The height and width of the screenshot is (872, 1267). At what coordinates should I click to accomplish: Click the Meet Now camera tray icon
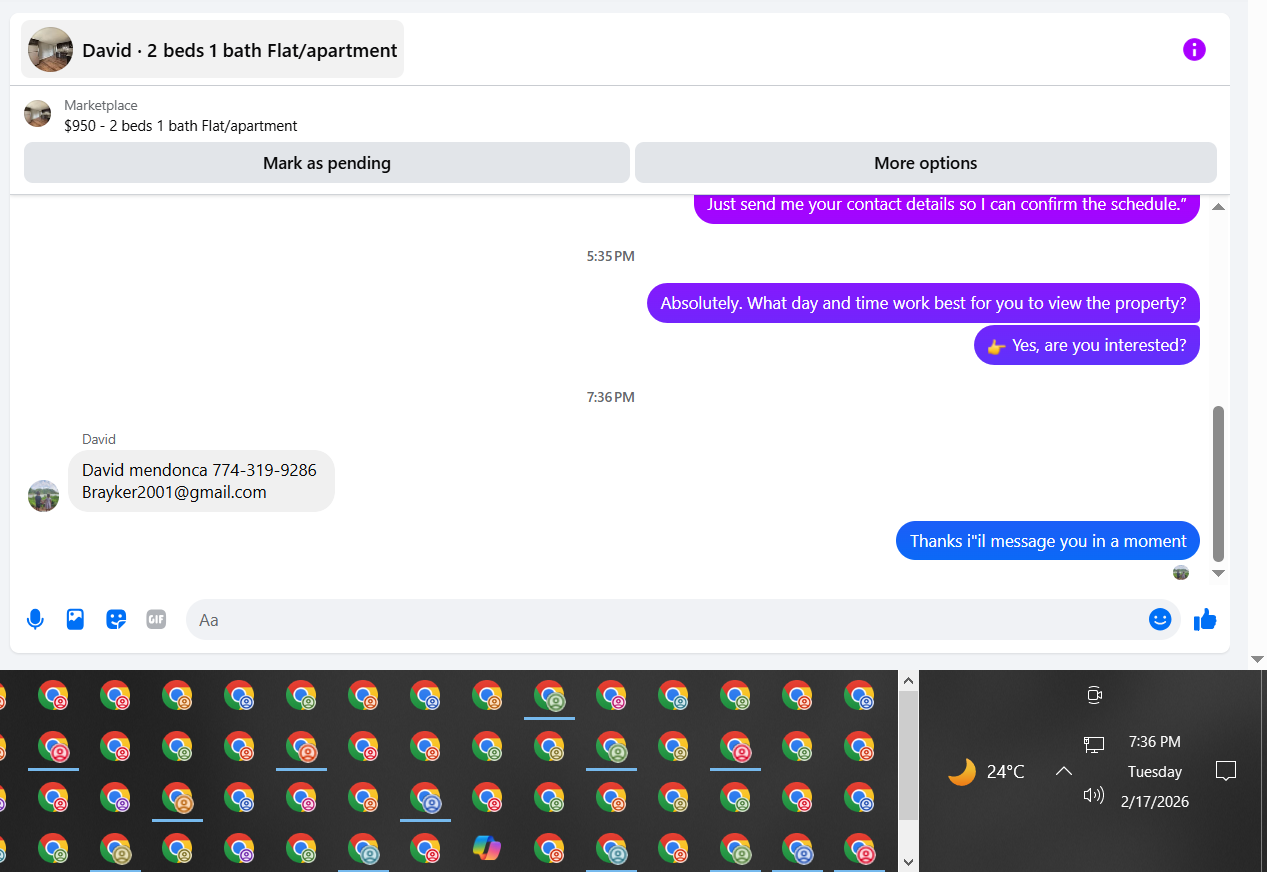coord(1094,695)
